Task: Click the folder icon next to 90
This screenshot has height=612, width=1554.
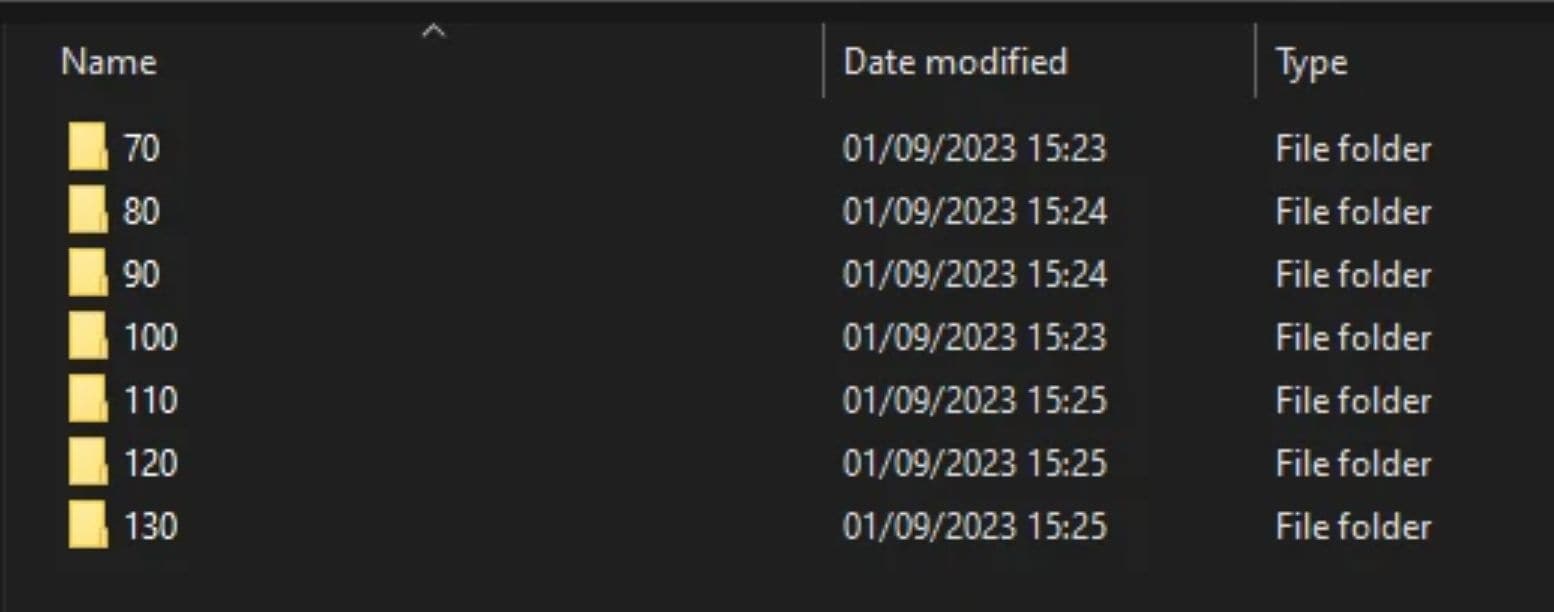Action: tap(88, 274)
